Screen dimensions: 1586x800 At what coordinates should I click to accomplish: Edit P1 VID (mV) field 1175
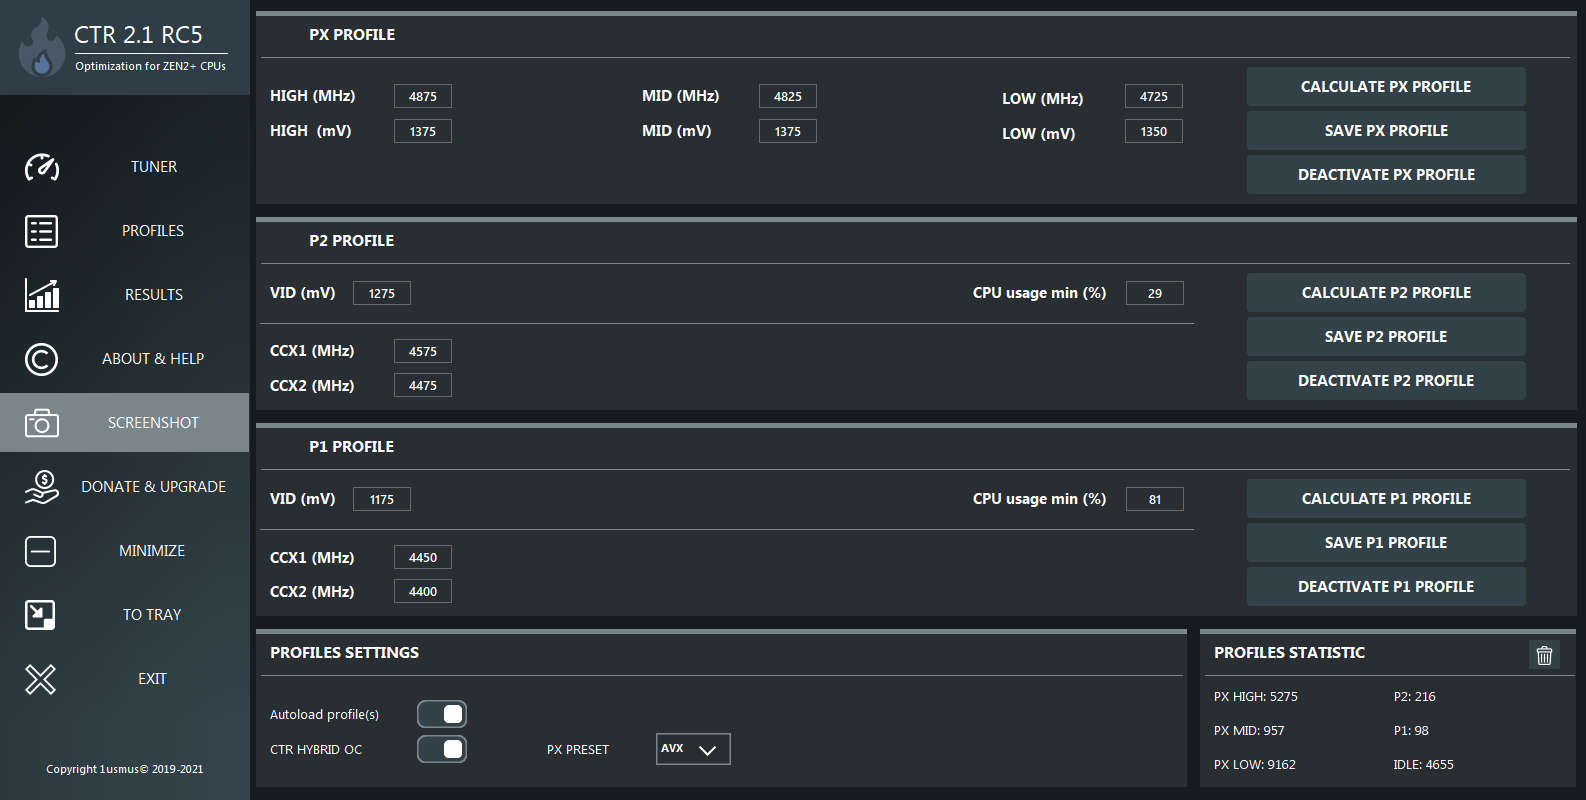pos(382,499)
